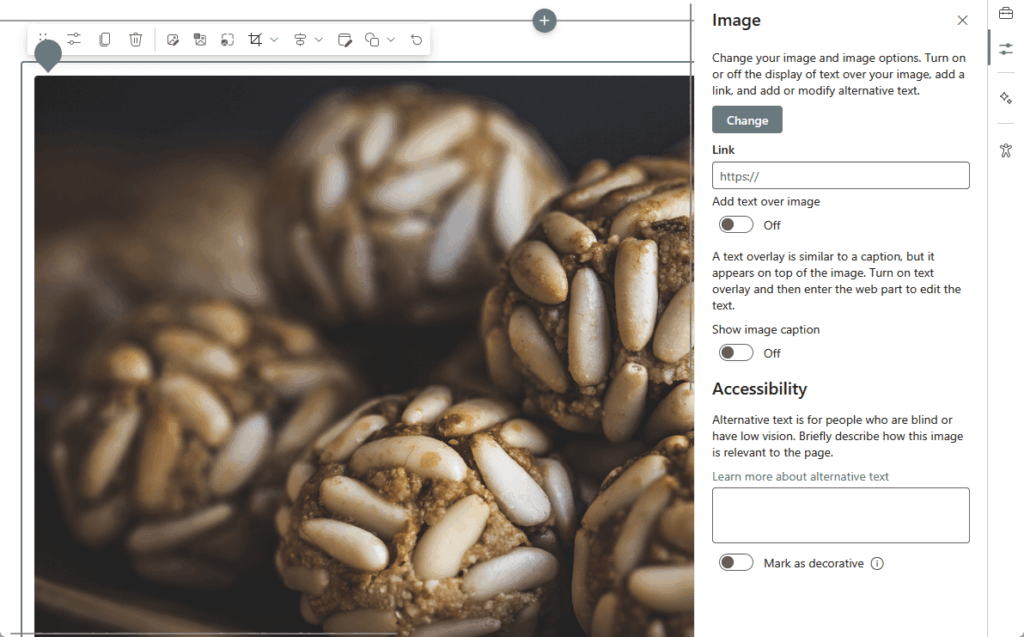Click the alternative text box
This screenshot has height=637, width=1024.
click(x=840, y=515)
